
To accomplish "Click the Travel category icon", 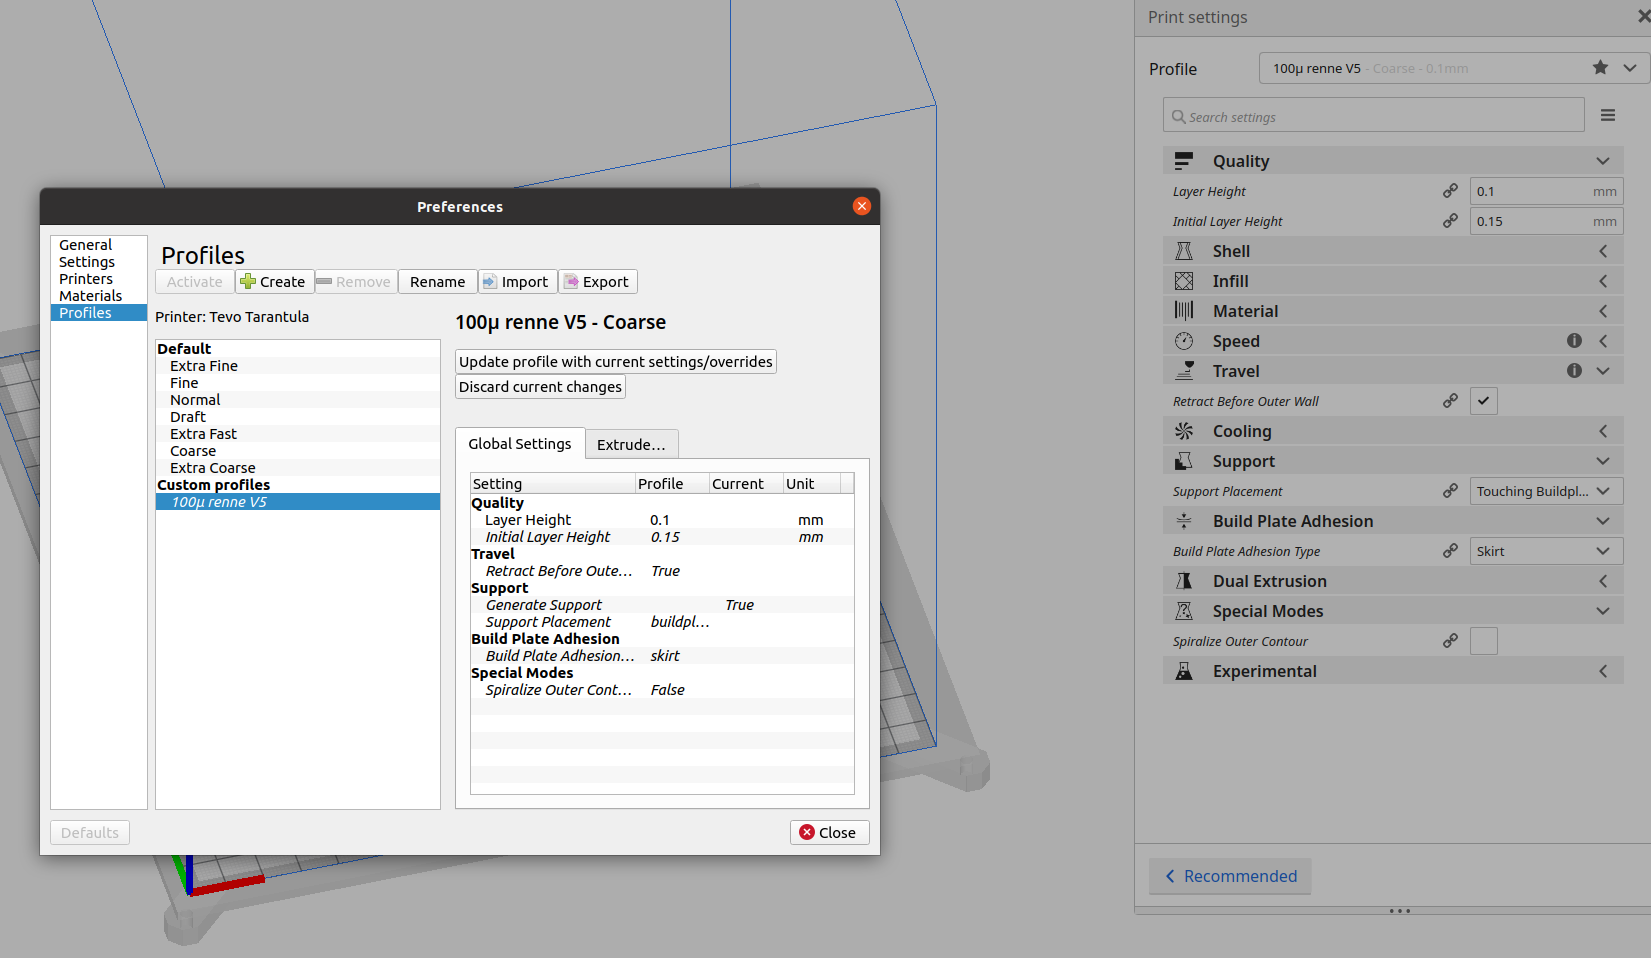I will click(x=1184, y=371).
